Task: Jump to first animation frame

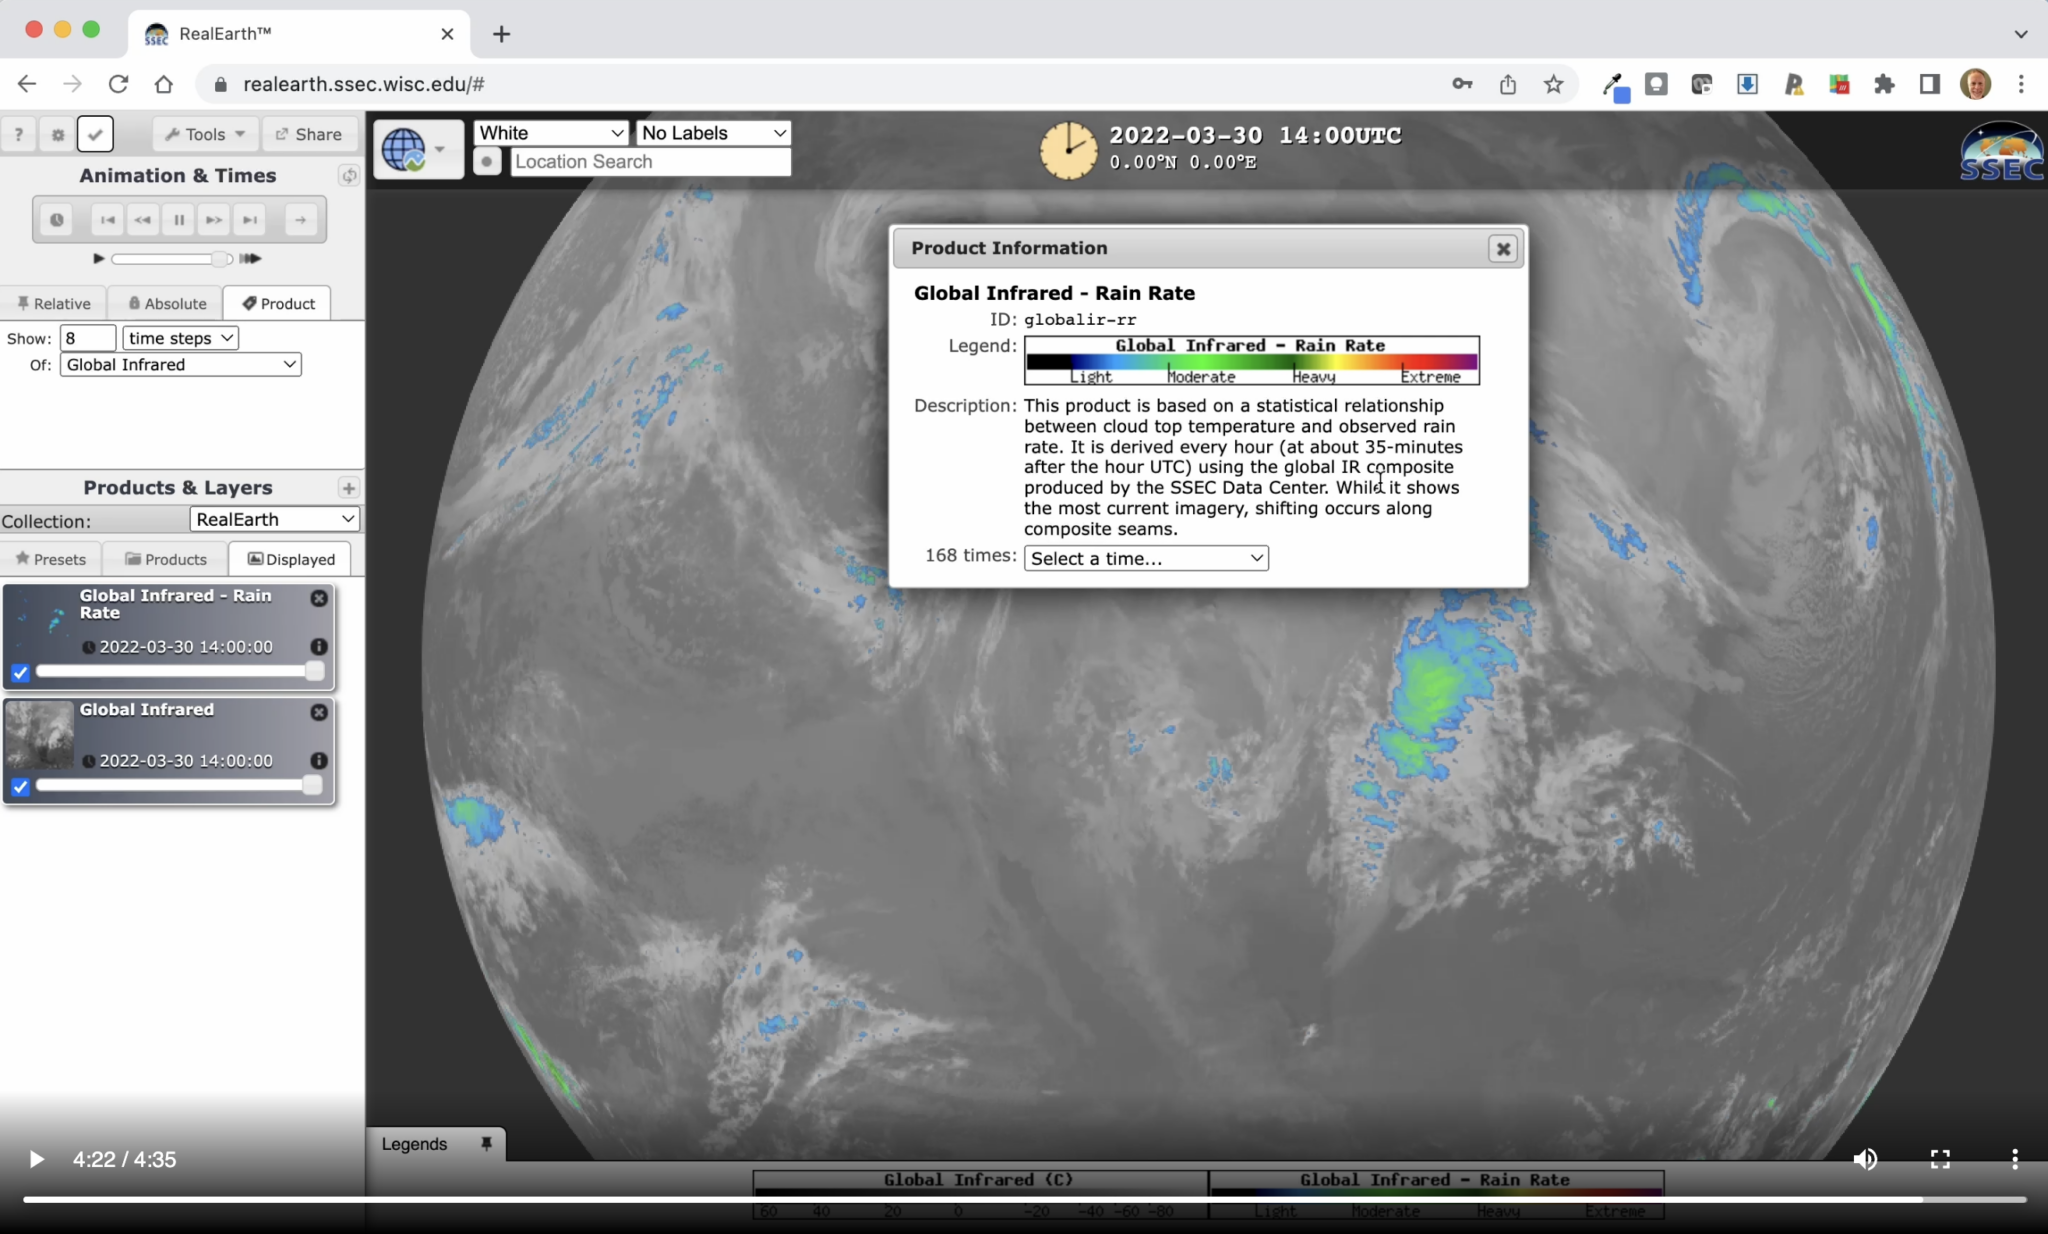Action: coord(108,220)
